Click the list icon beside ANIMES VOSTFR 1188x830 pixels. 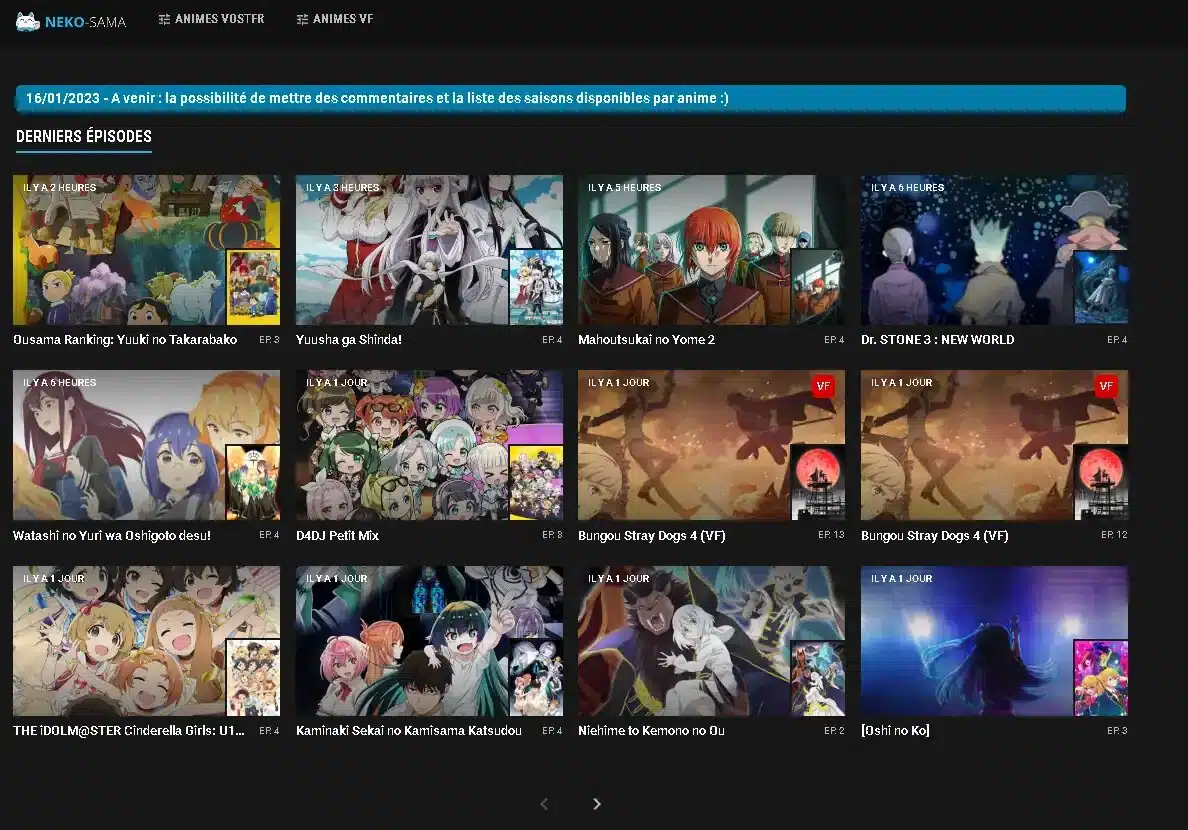164,19
